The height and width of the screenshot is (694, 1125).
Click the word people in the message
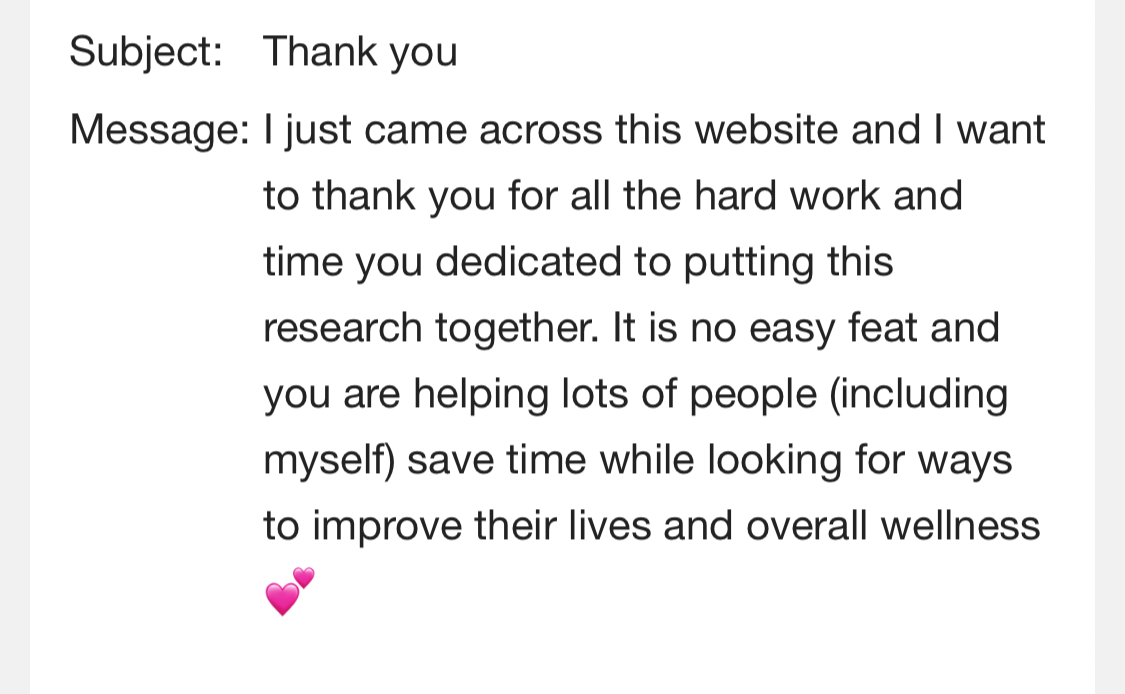pyautogui.click(x=753, y=393)
